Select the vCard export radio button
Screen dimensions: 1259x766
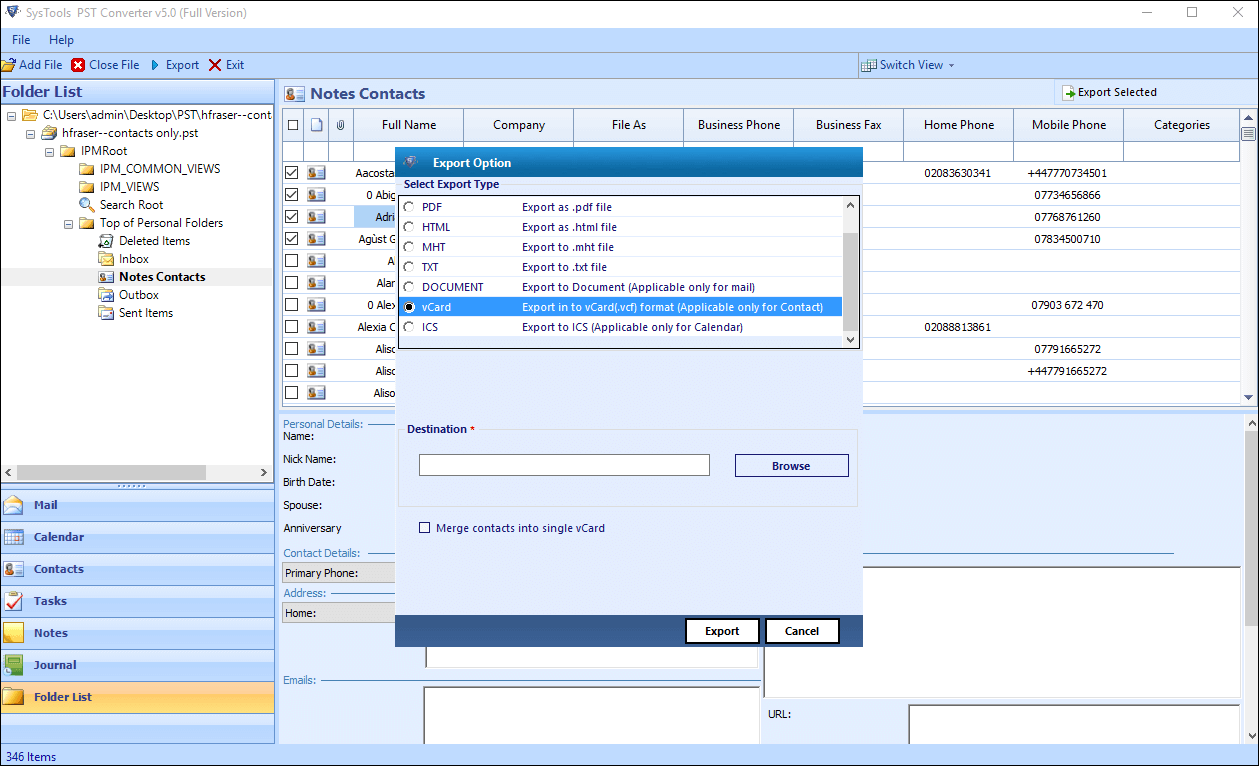click(x=408, y=307)
